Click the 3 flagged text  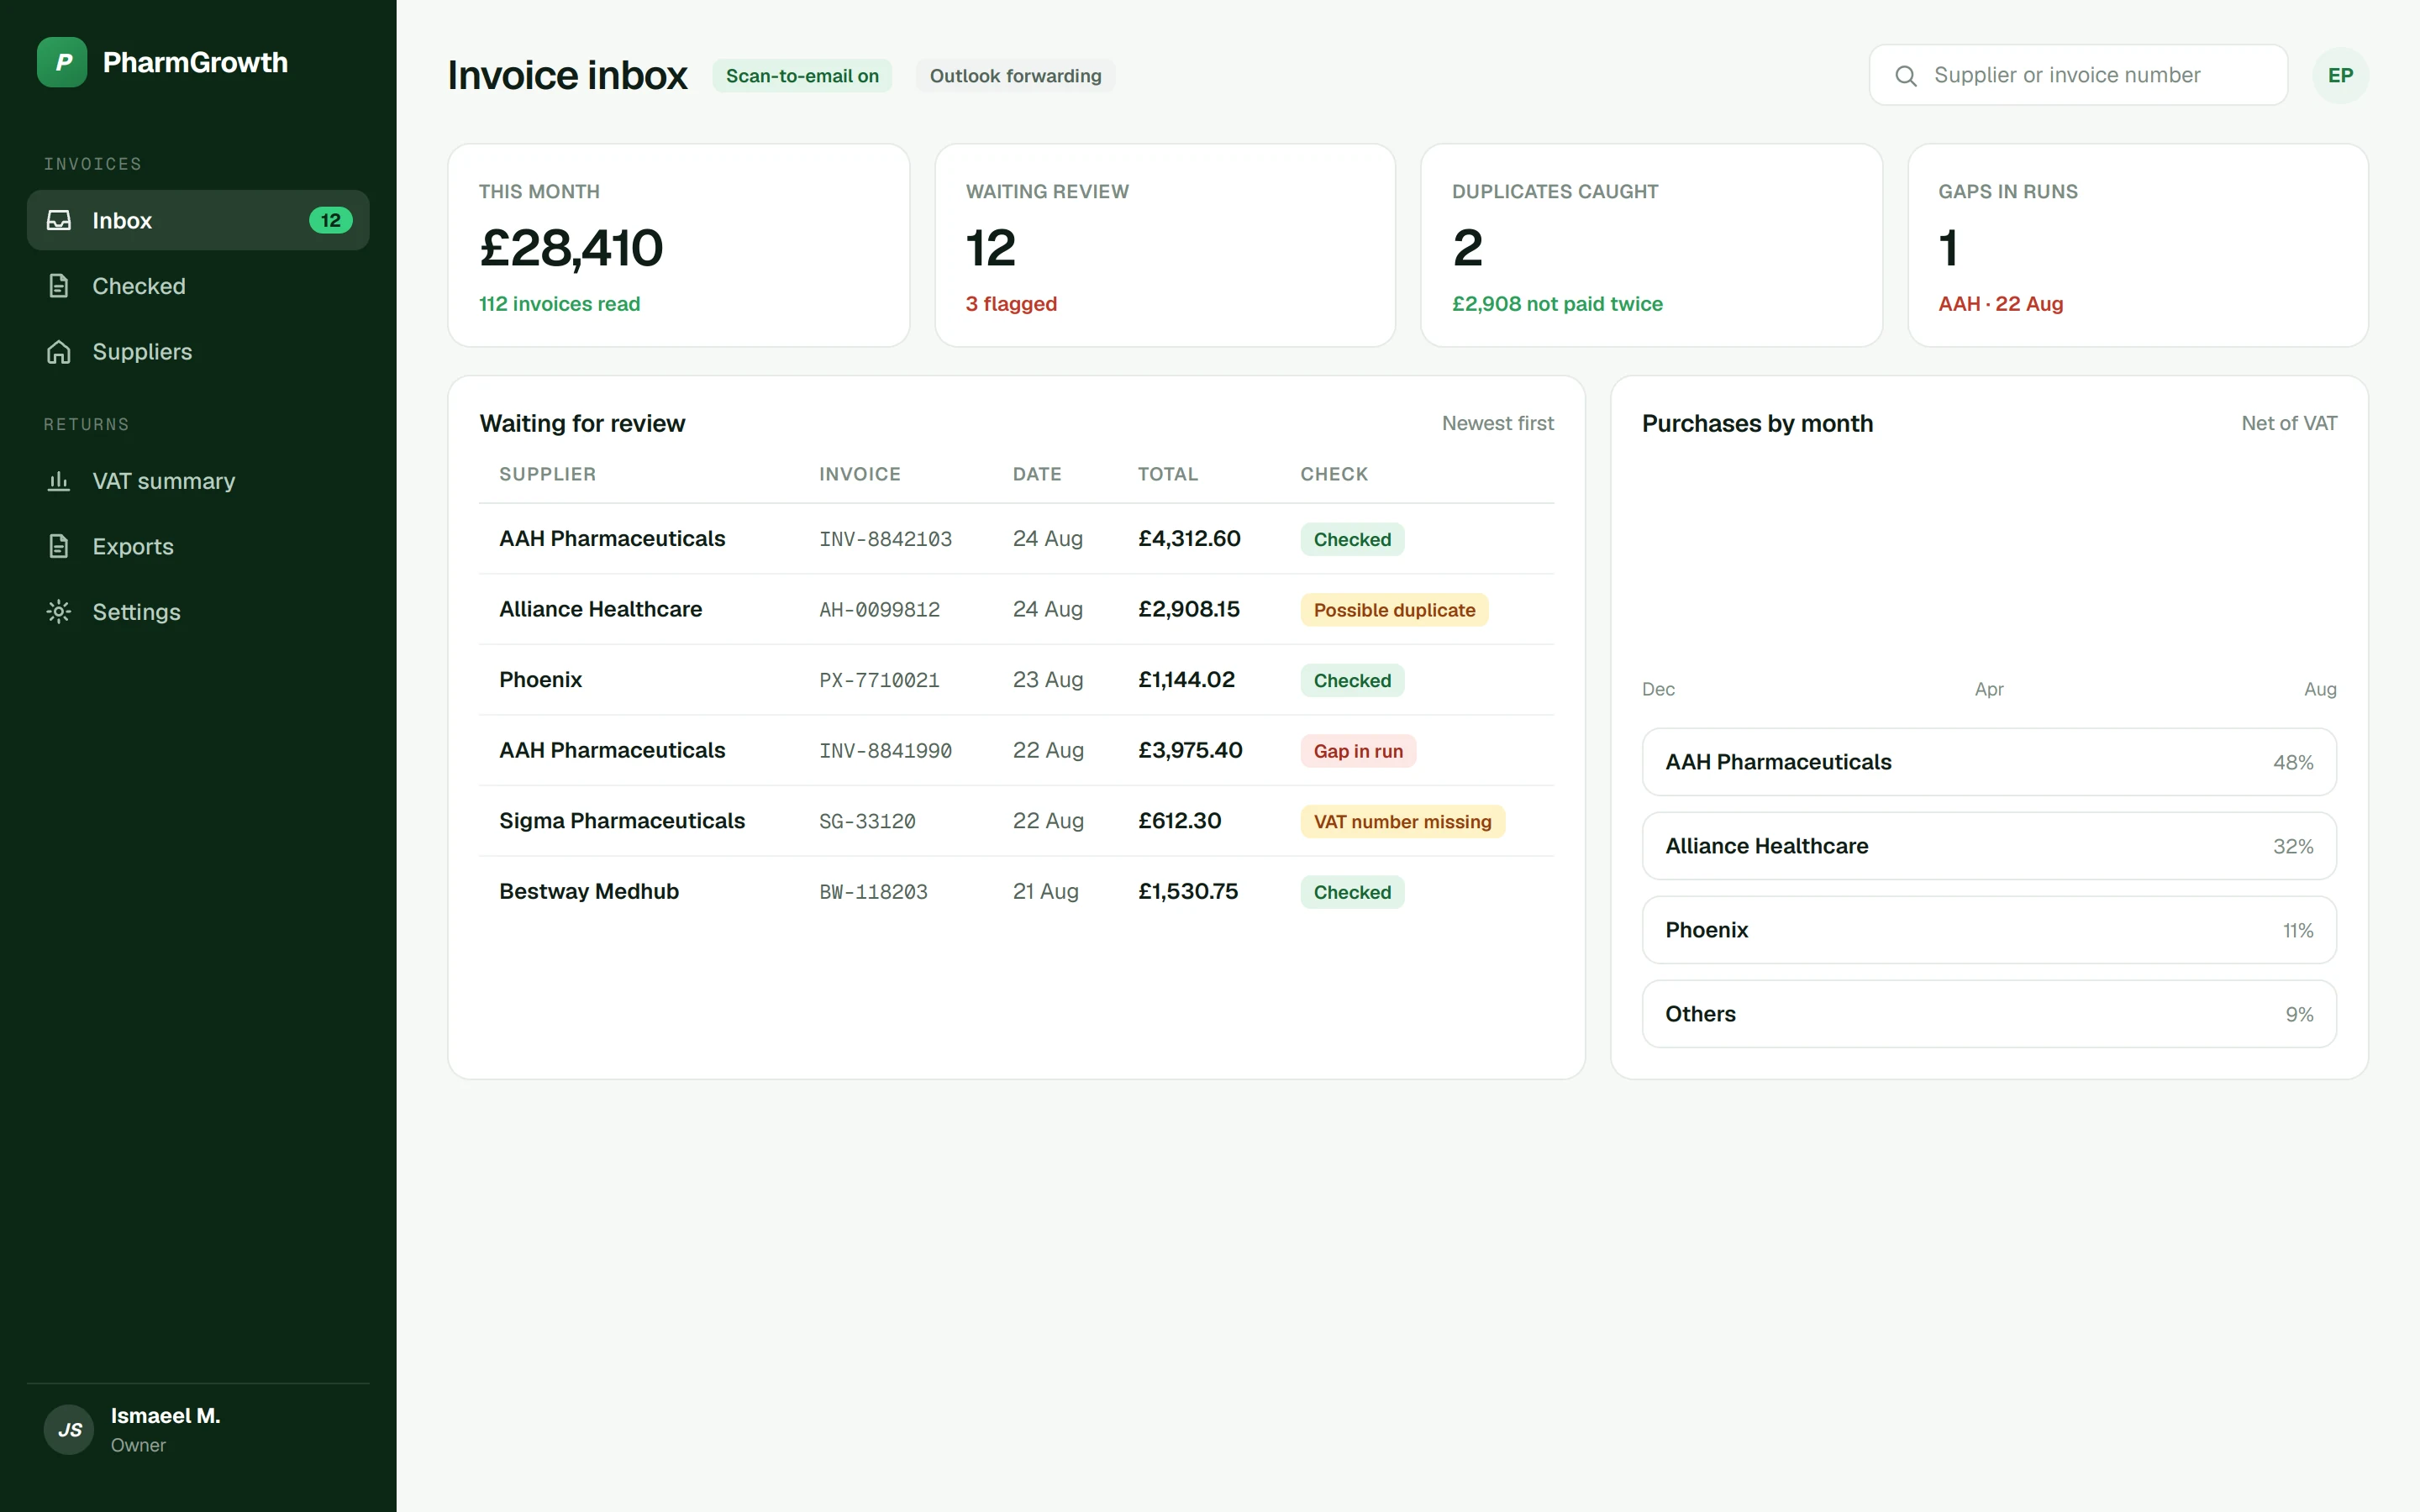click(x=1011, y=304)
